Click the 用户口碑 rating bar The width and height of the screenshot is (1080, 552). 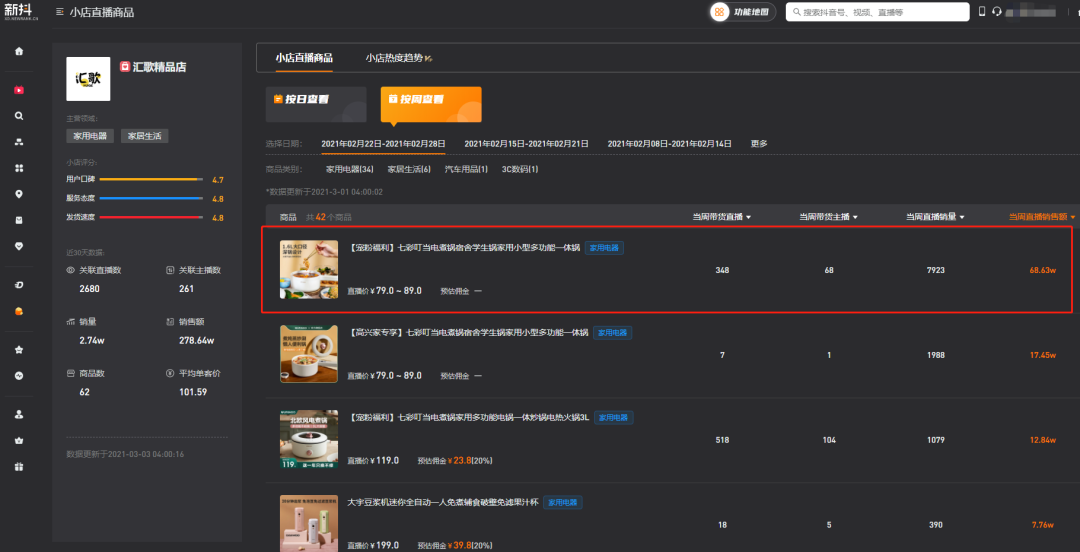click(152, 179)
